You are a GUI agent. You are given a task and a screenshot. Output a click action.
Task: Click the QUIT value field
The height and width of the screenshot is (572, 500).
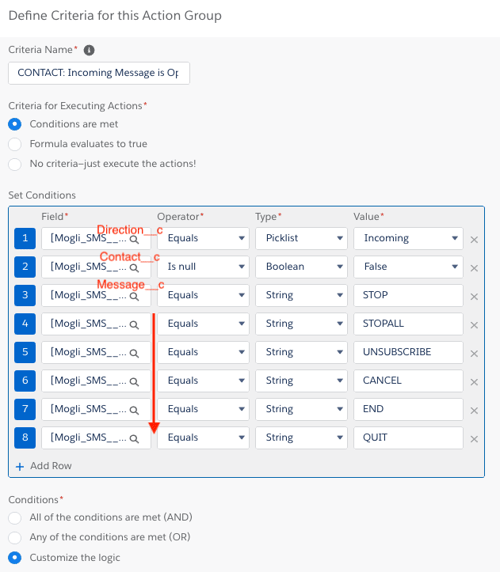(x=408, y=437)
